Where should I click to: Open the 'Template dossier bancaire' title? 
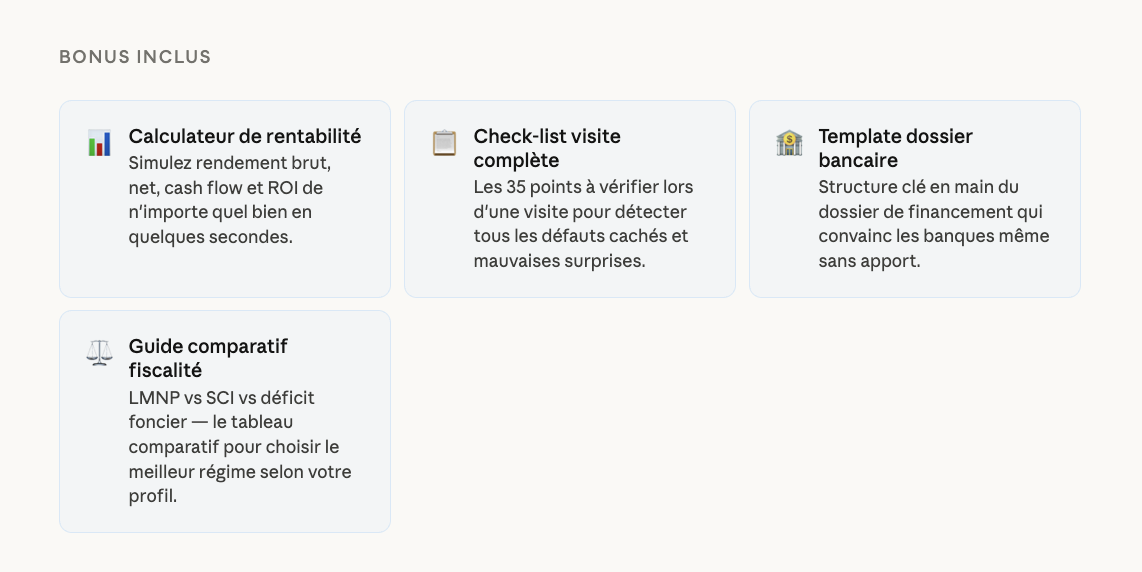click(895, 148)
